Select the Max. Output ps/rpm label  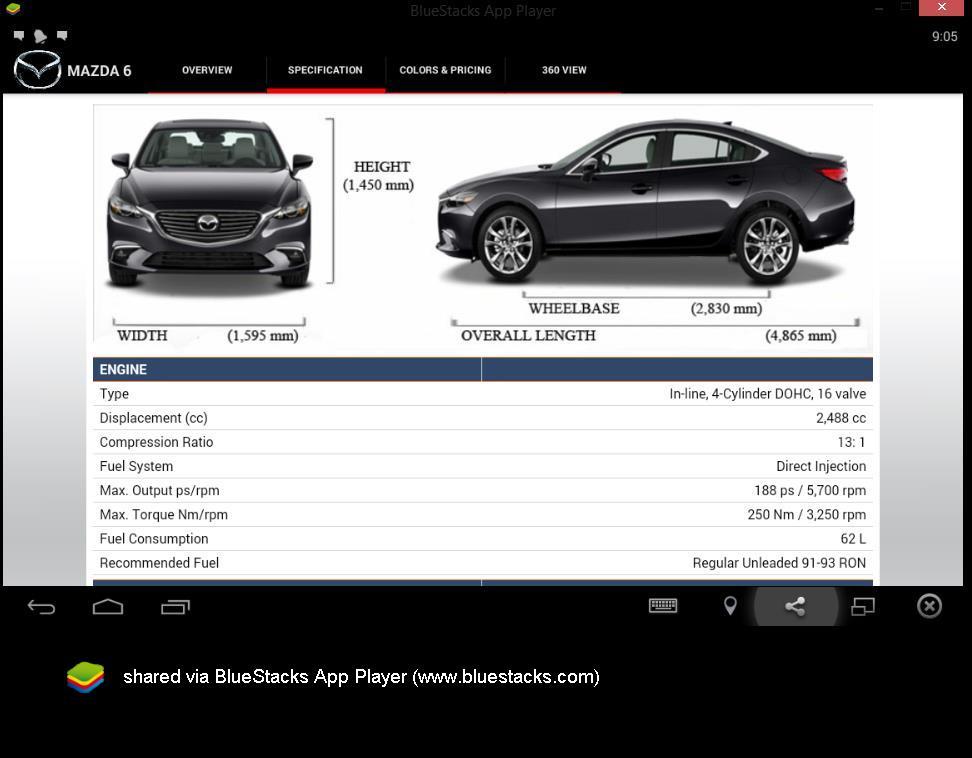pyautogui.click(x=159, y=490)
